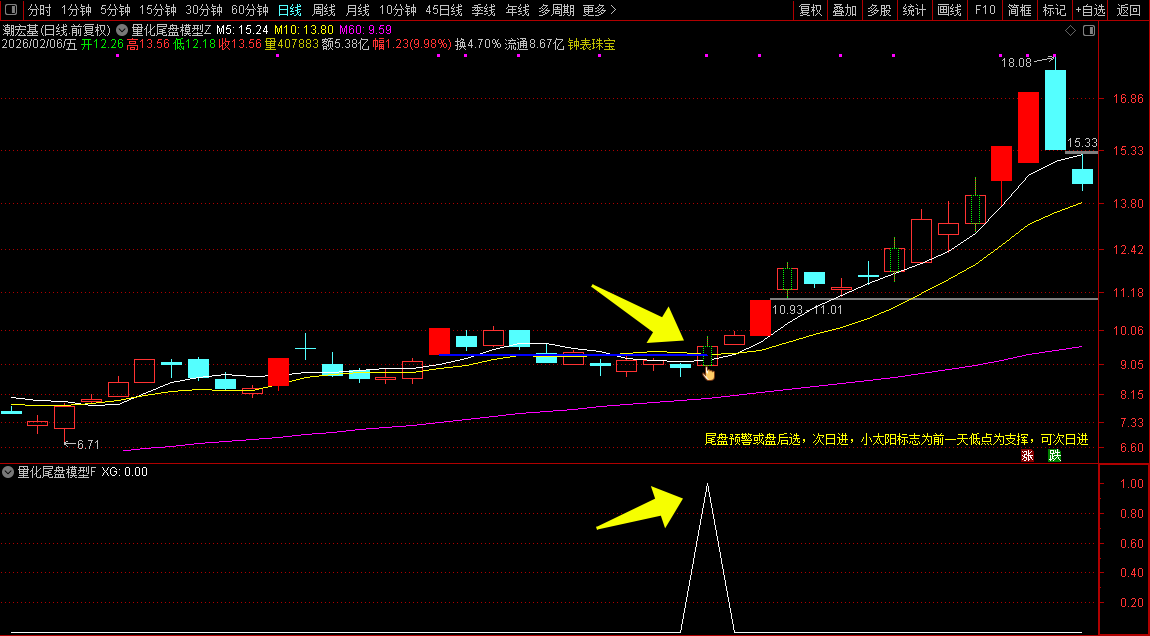1150x636 pixels.
Task: Click the 16.86 price axis label
Action: coord(1127,98)
